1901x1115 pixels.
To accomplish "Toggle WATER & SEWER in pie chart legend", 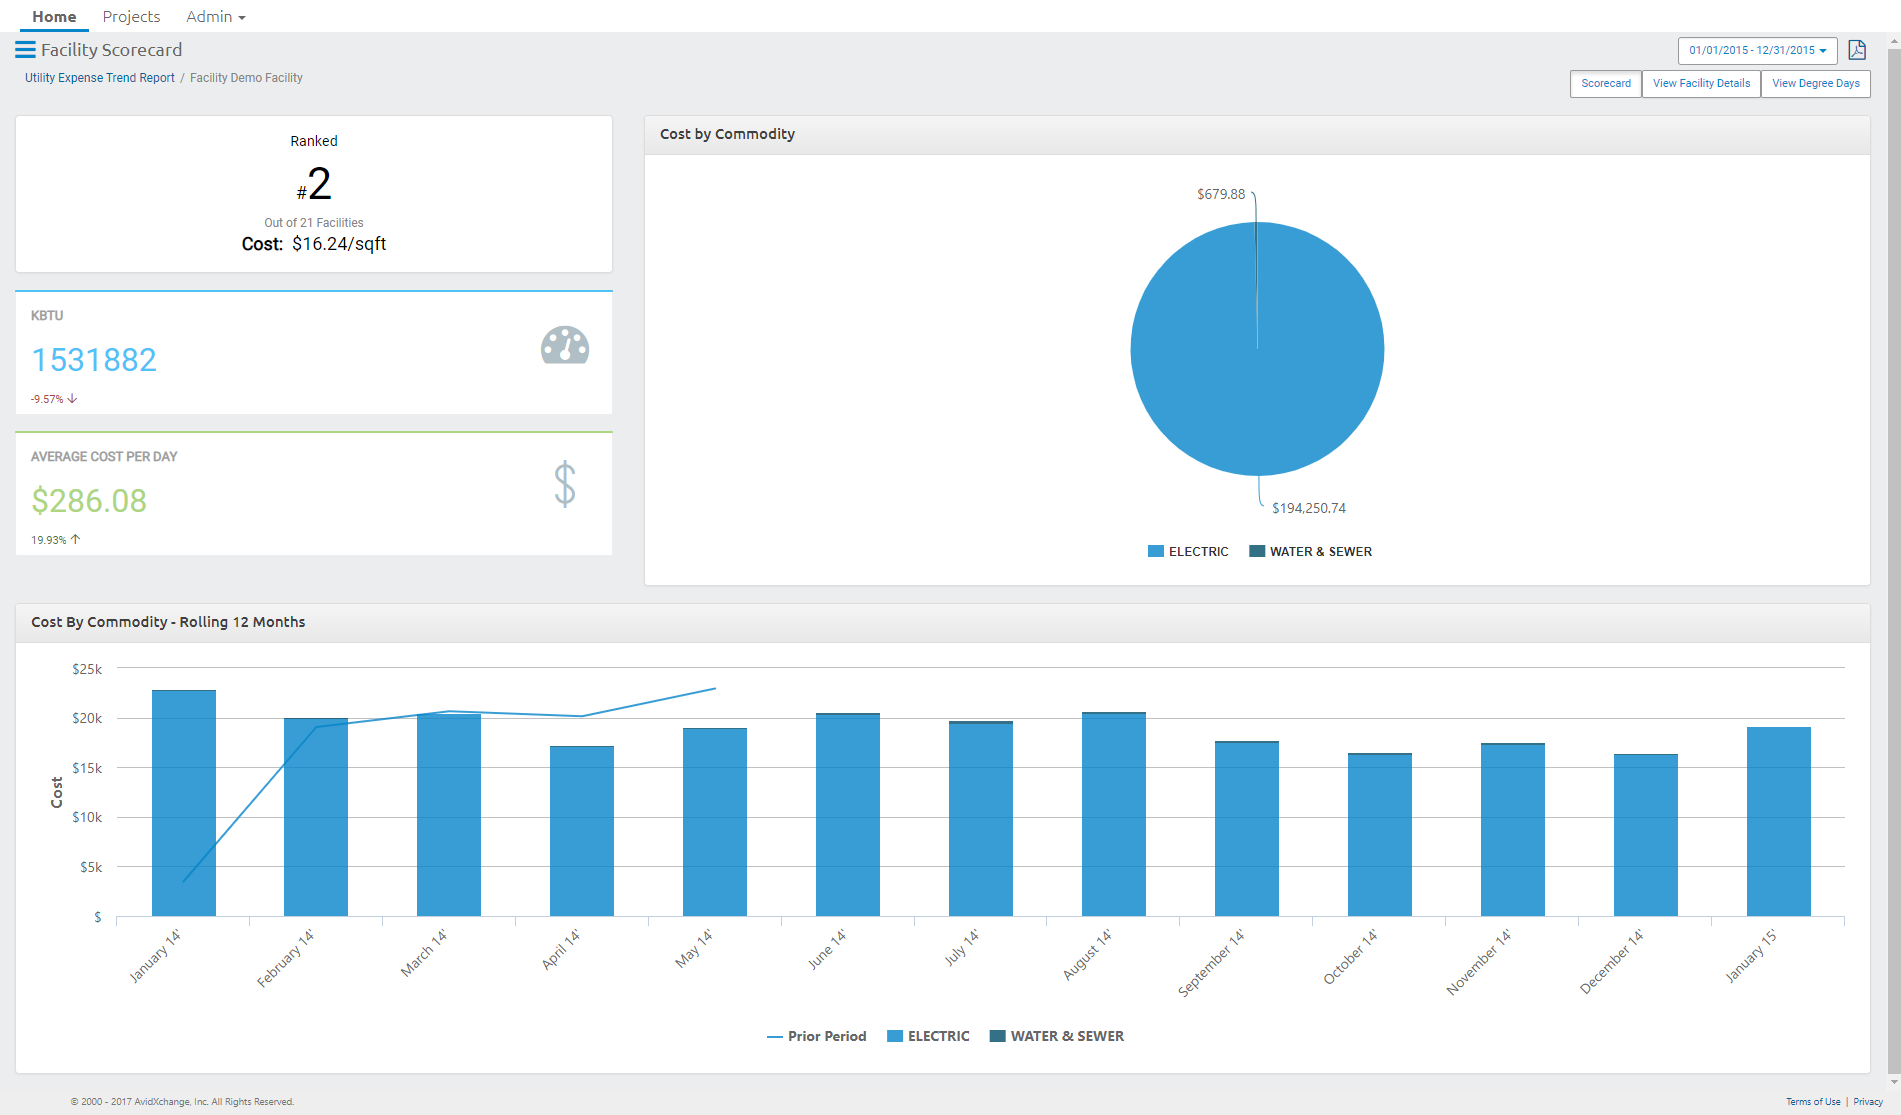I will tap(1311, 552).
